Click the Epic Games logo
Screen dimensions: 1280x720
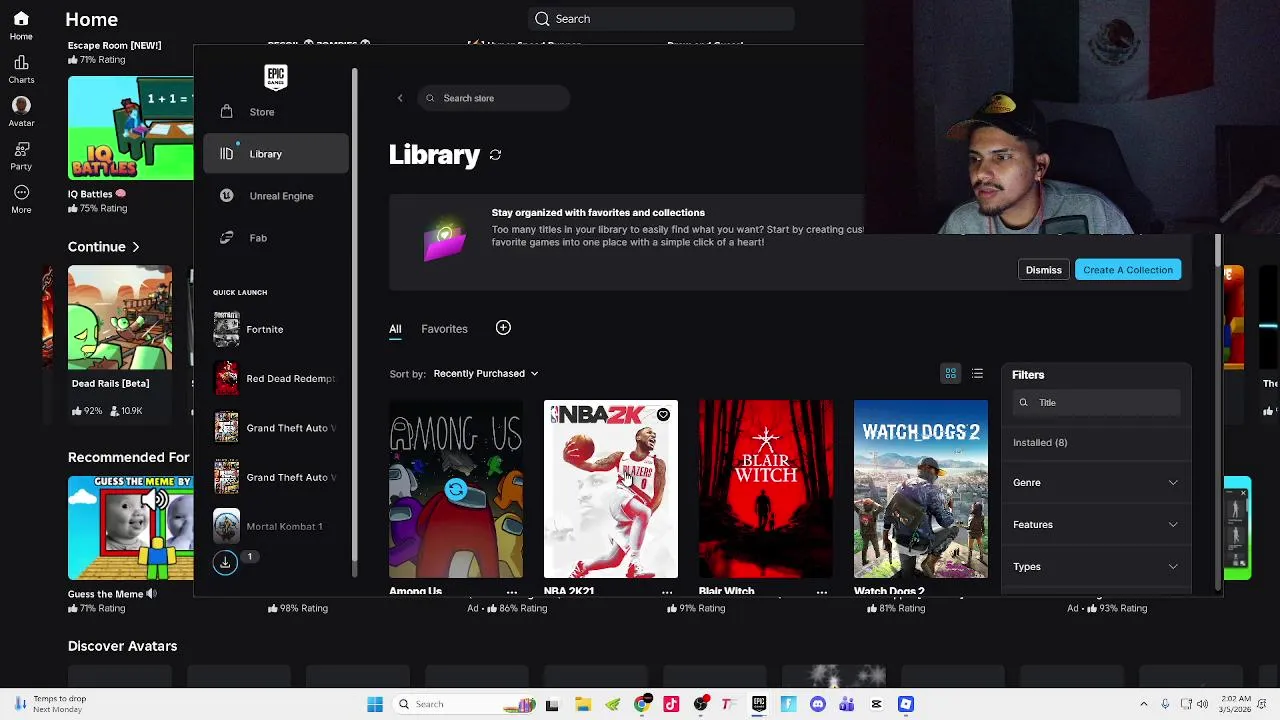pos(276,77)
